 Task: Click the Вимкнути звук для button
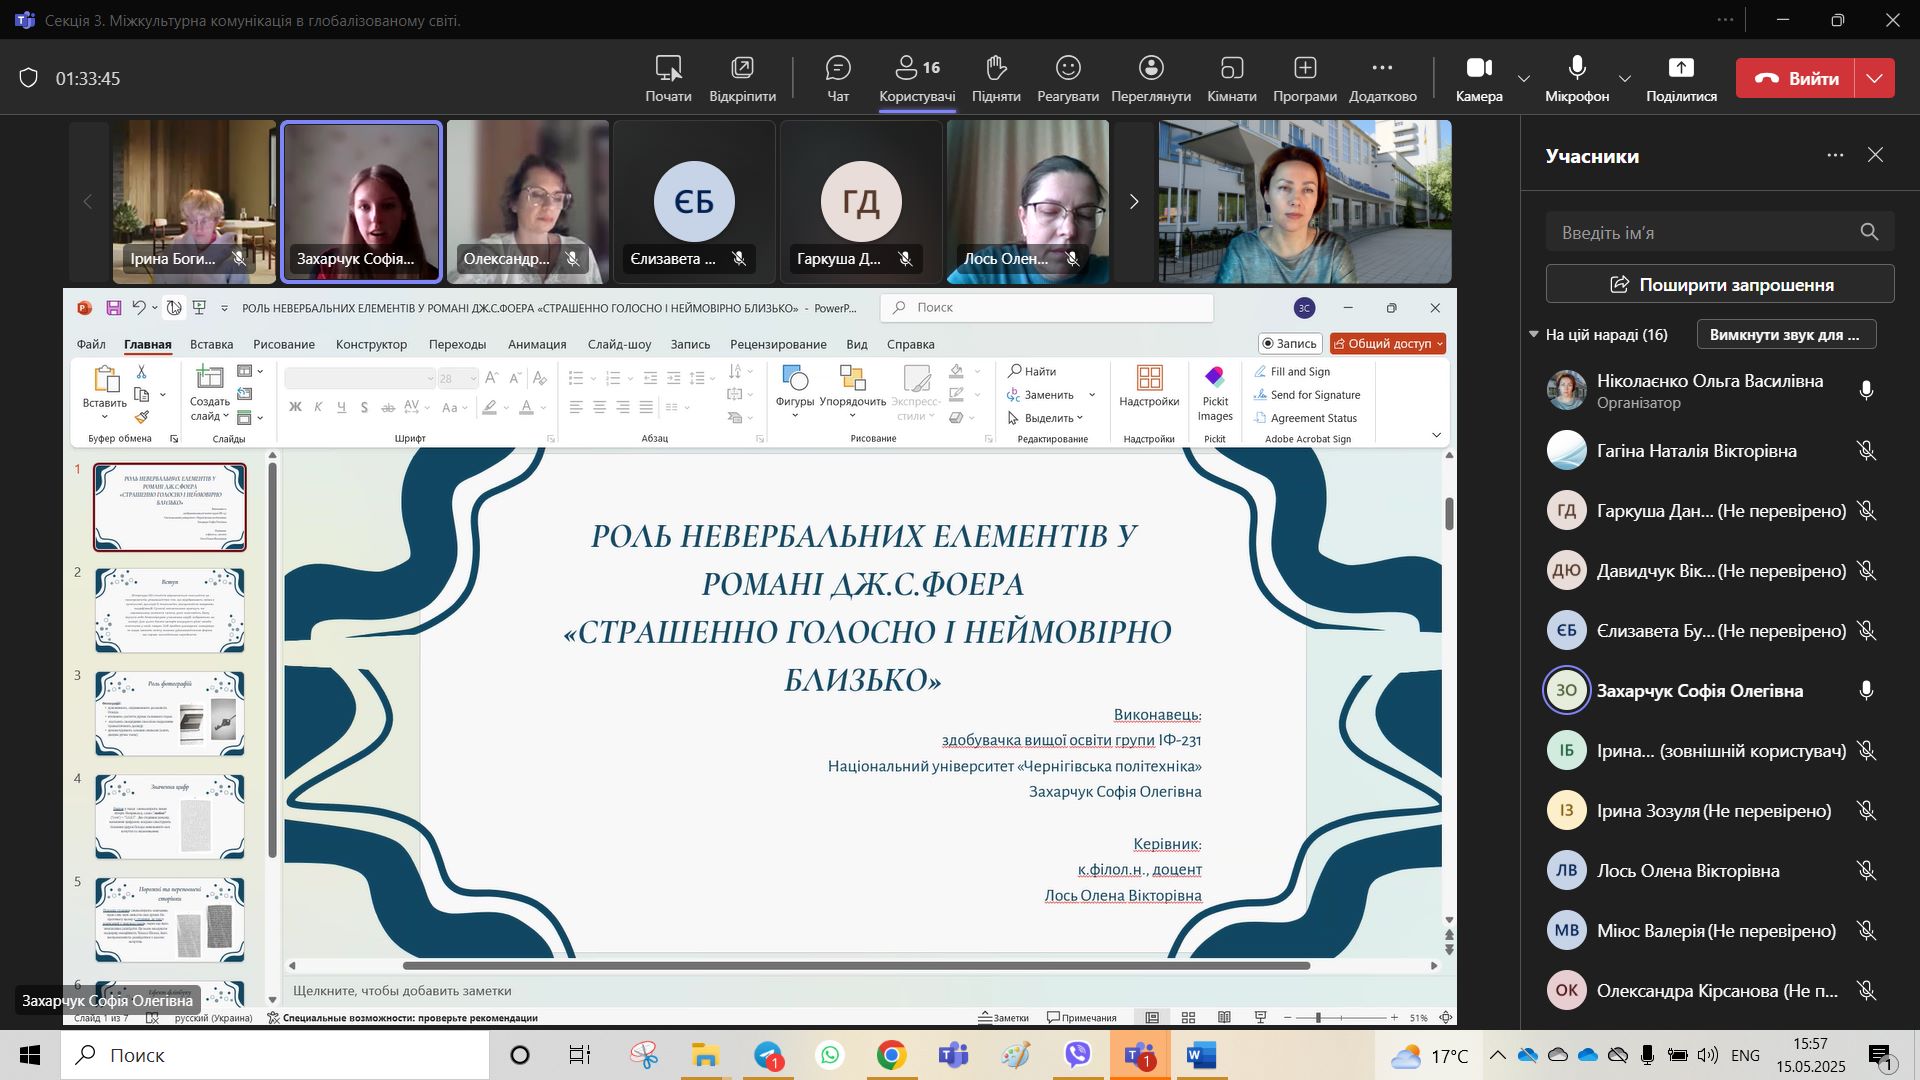[1785, 334]
